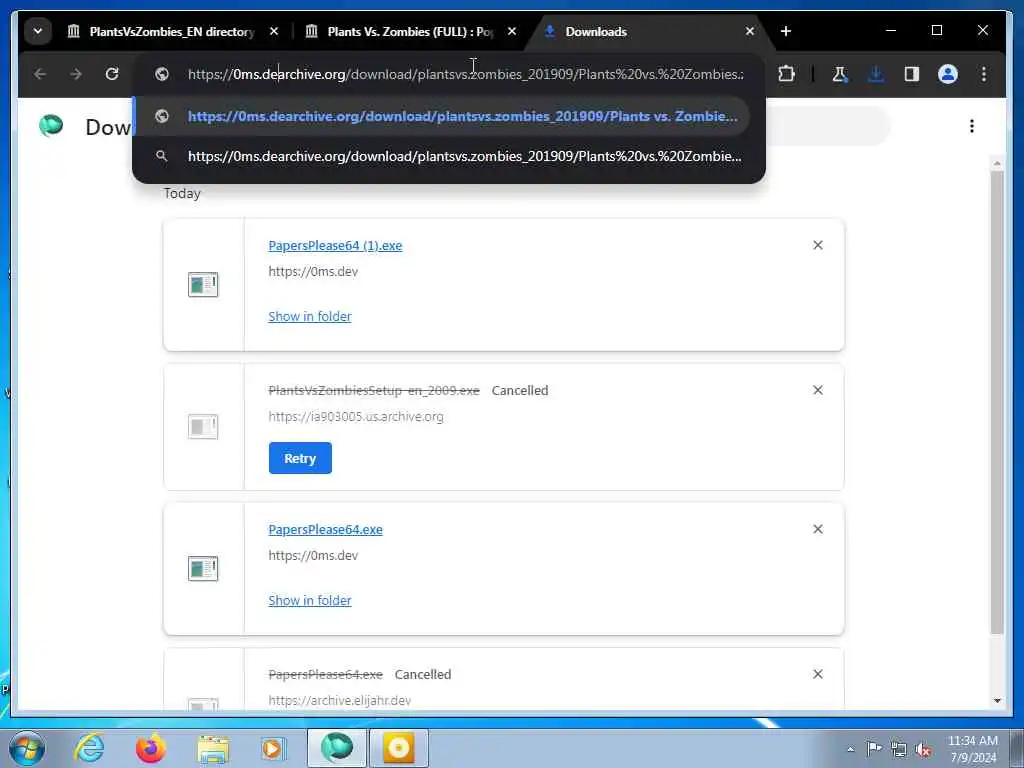Open the downloads toolbar icon
The height and width of the screenshot is (768, 1024).
click(876, 74)
